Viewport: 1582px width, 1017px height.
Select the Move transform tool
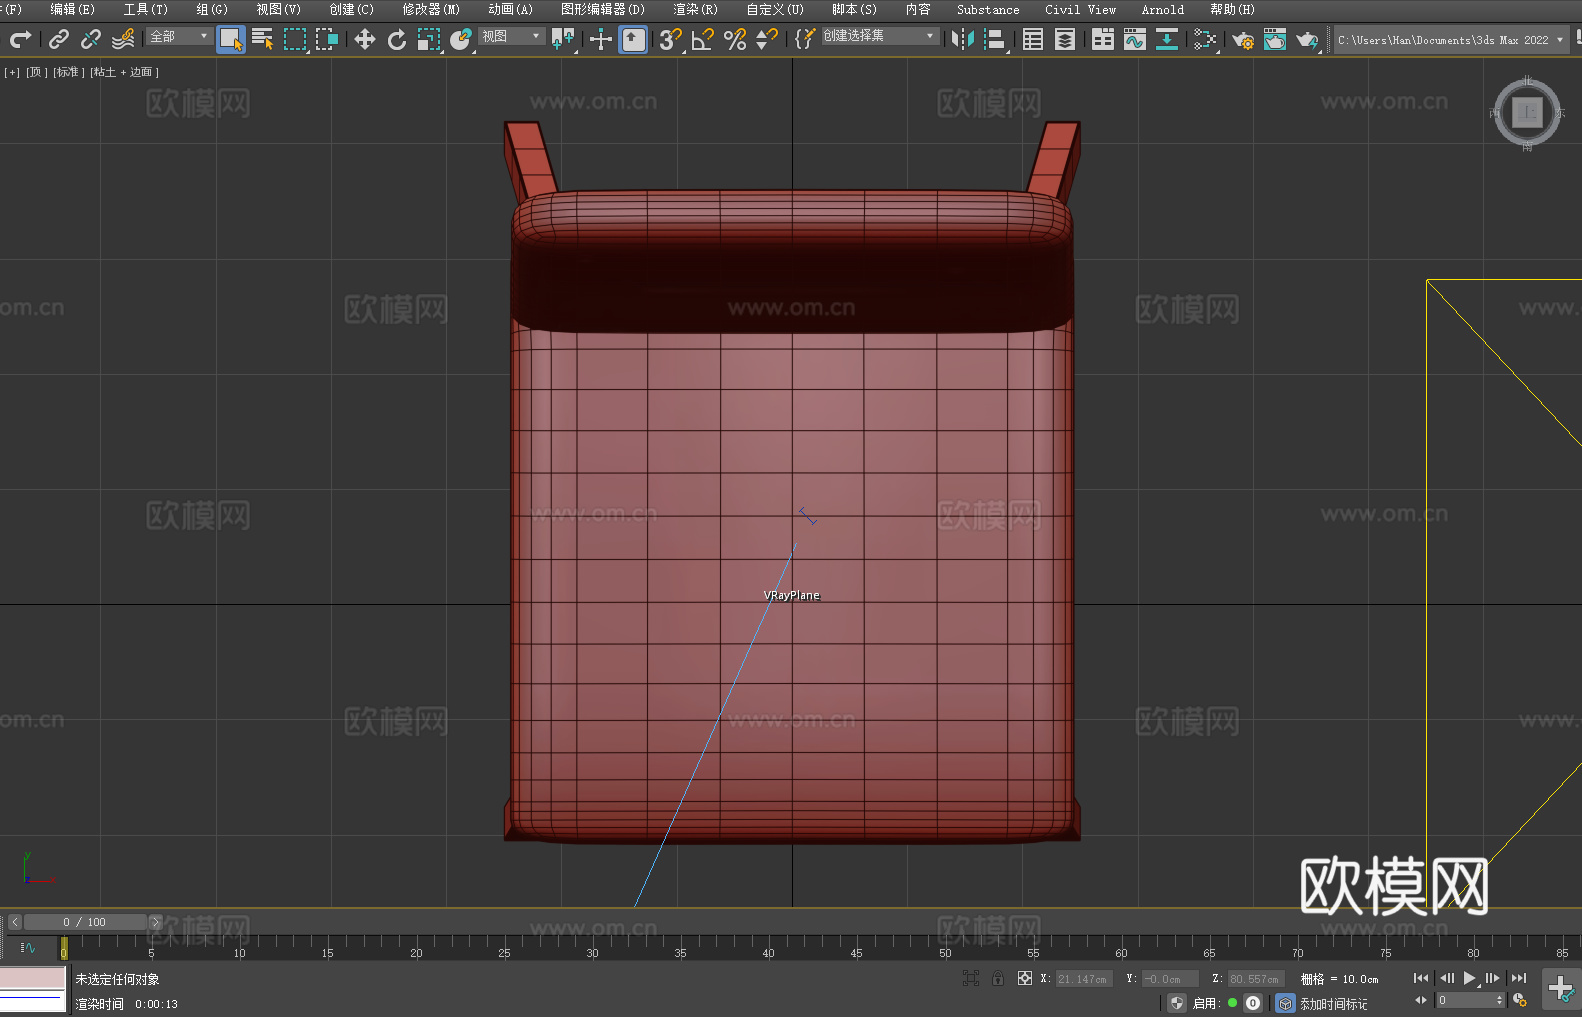pos(365,39)
